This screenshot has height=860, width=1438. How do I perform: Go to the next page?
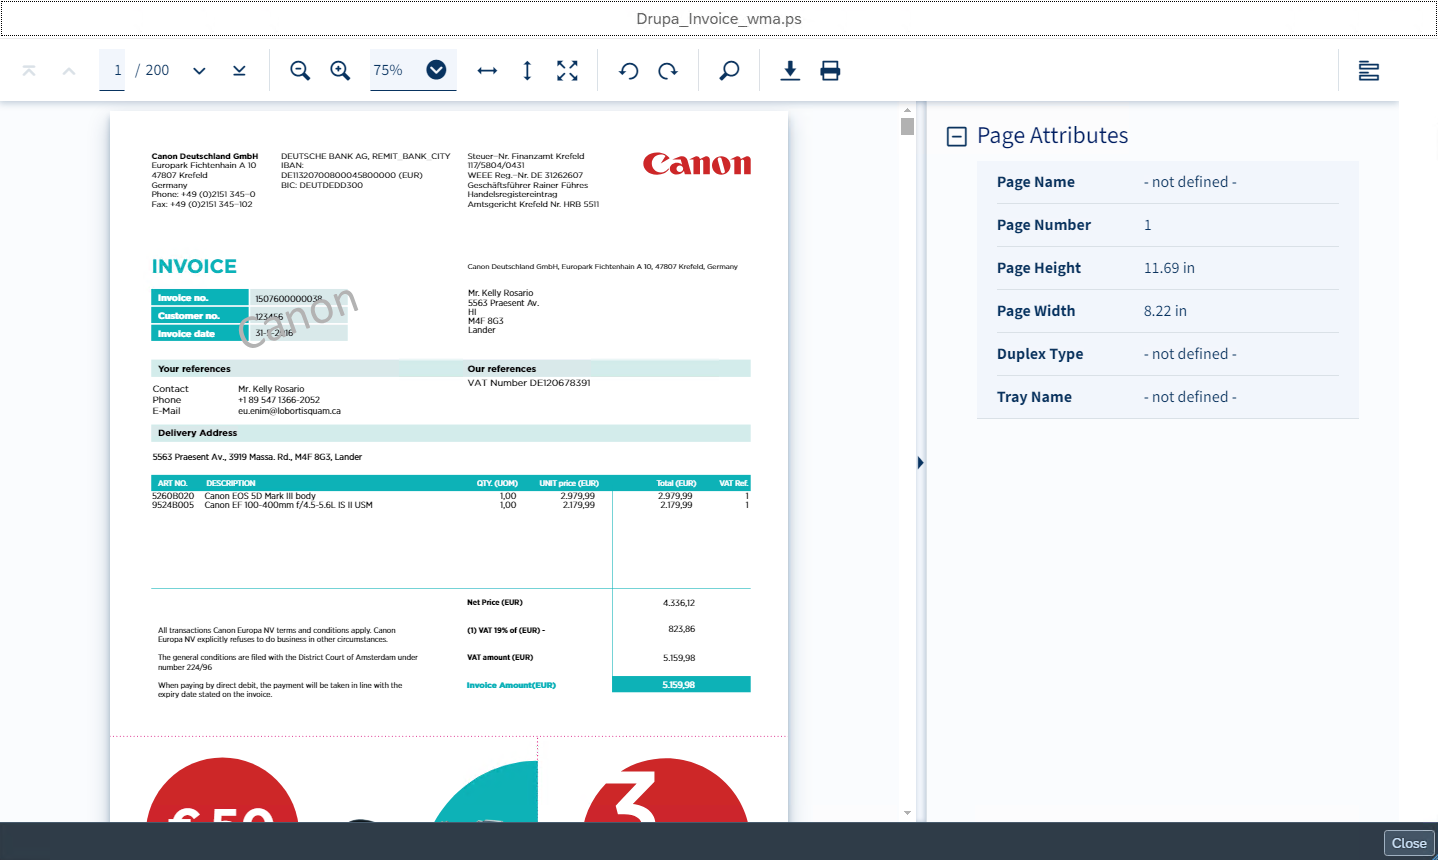[199, 70]
